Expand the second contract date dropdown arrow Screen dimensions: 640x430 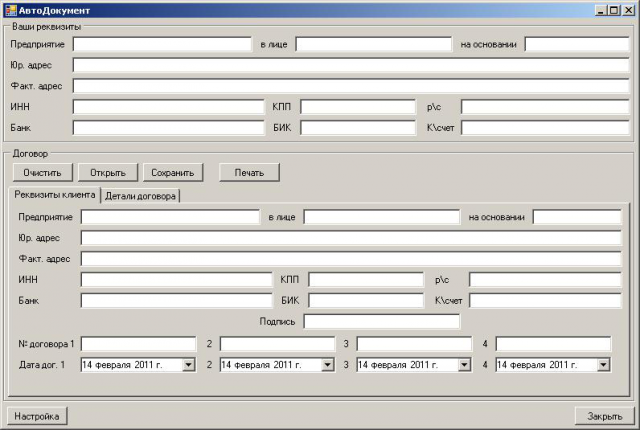click(327, 365)
